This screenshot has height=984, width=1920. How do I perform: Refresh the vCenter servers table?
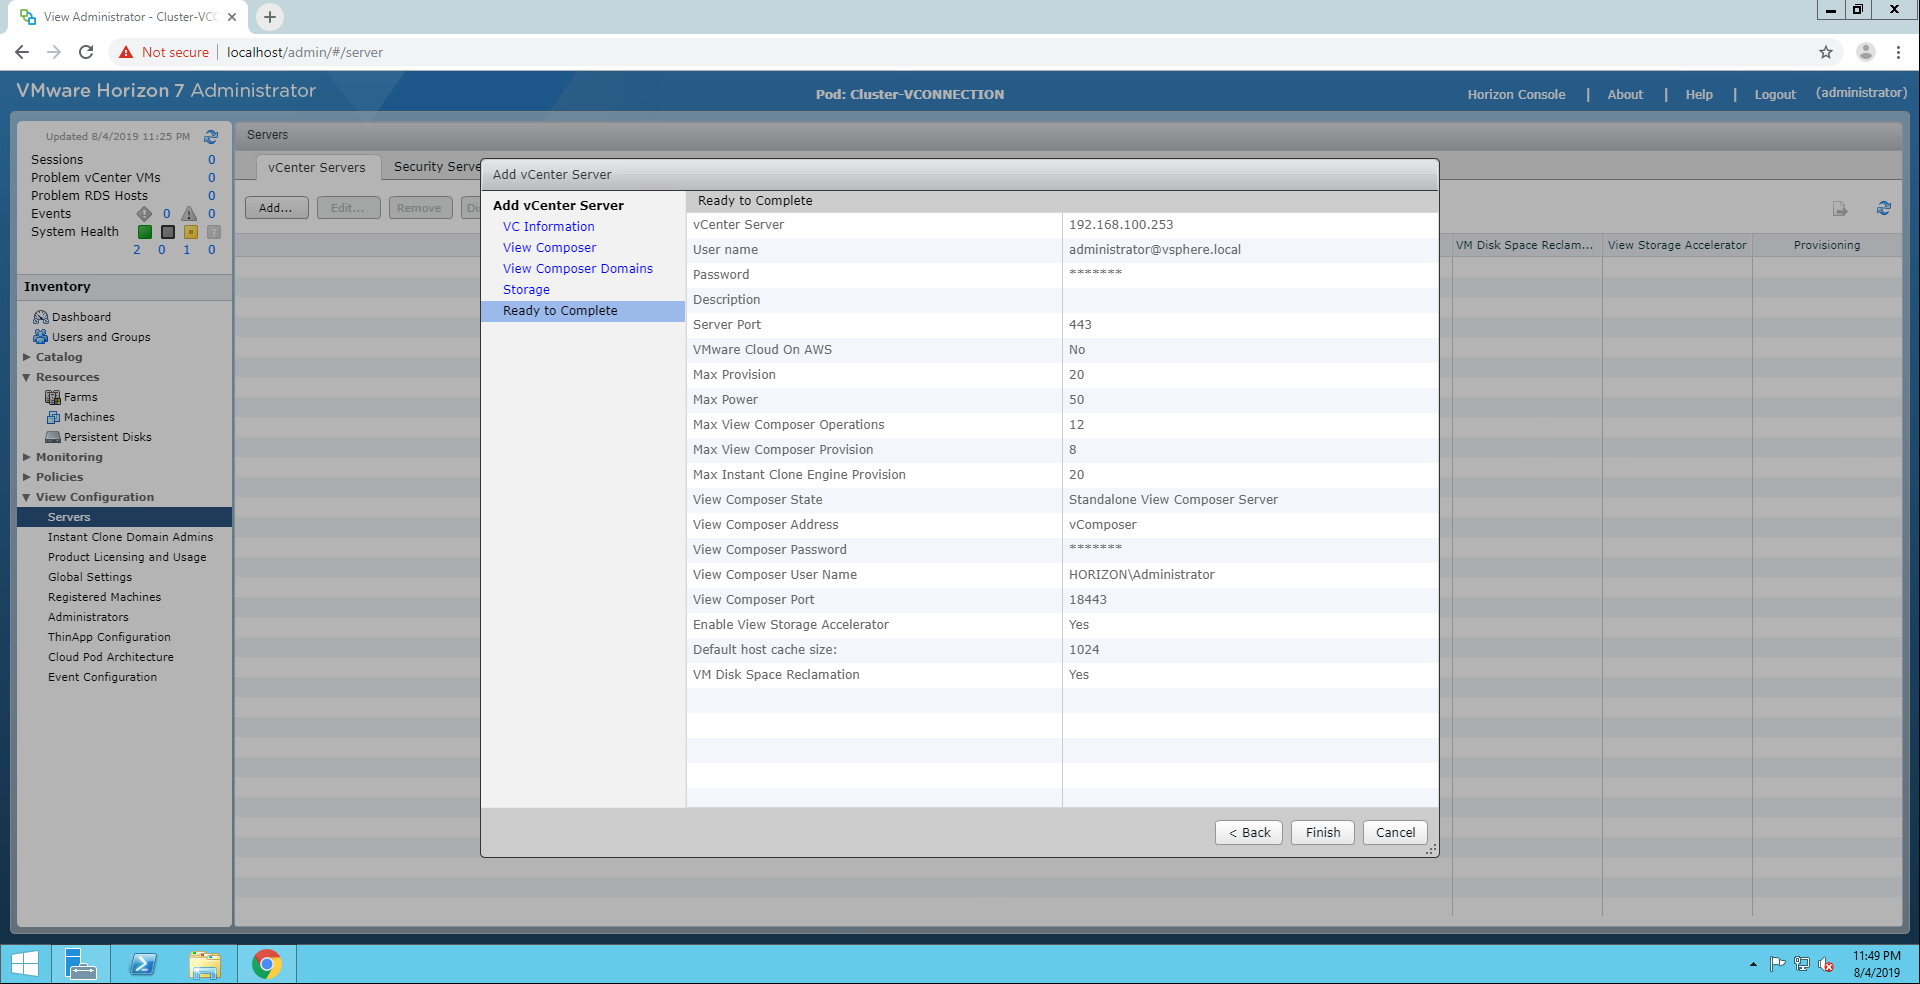(x=1883, y=208)
